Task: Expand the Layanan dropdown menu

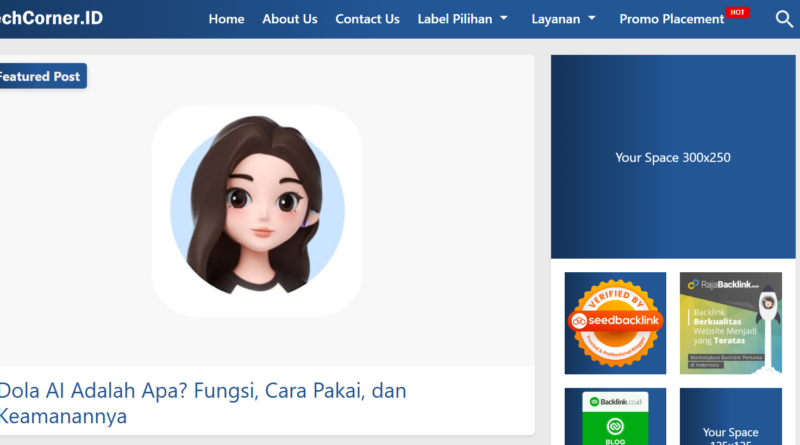Action: (564, 19)
